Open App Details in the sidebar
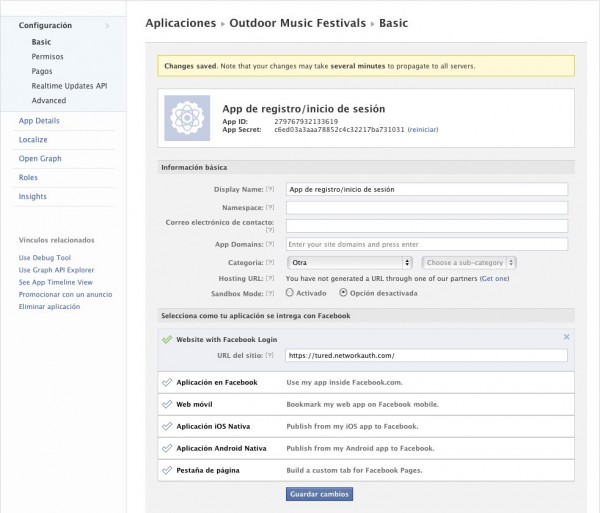Image resolution: width=600 pixels, height=513 pixels. coord(39,121)
